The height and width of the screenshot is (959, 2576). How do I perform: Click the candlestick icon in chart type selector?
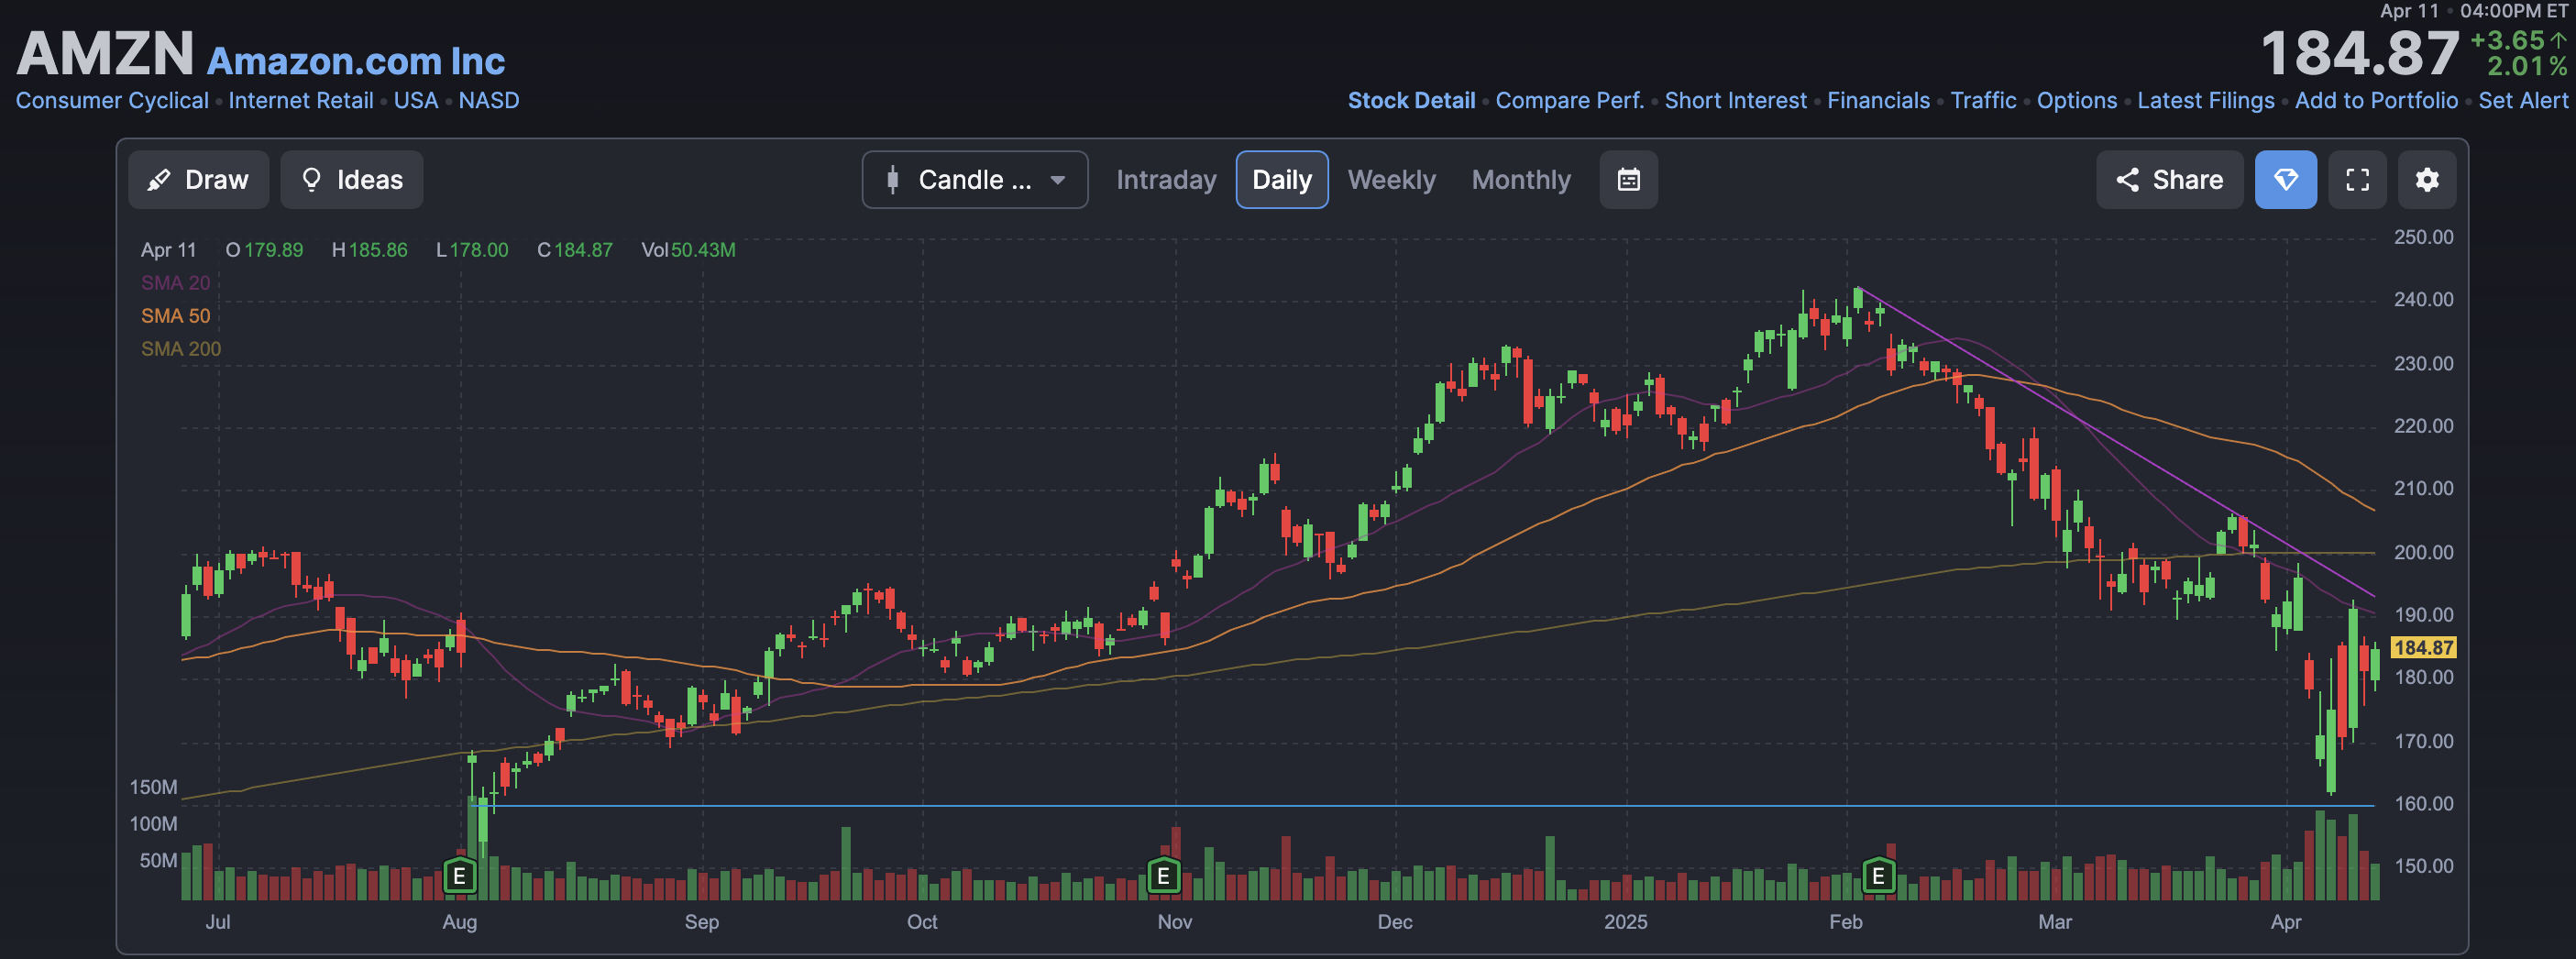[892, 180]
